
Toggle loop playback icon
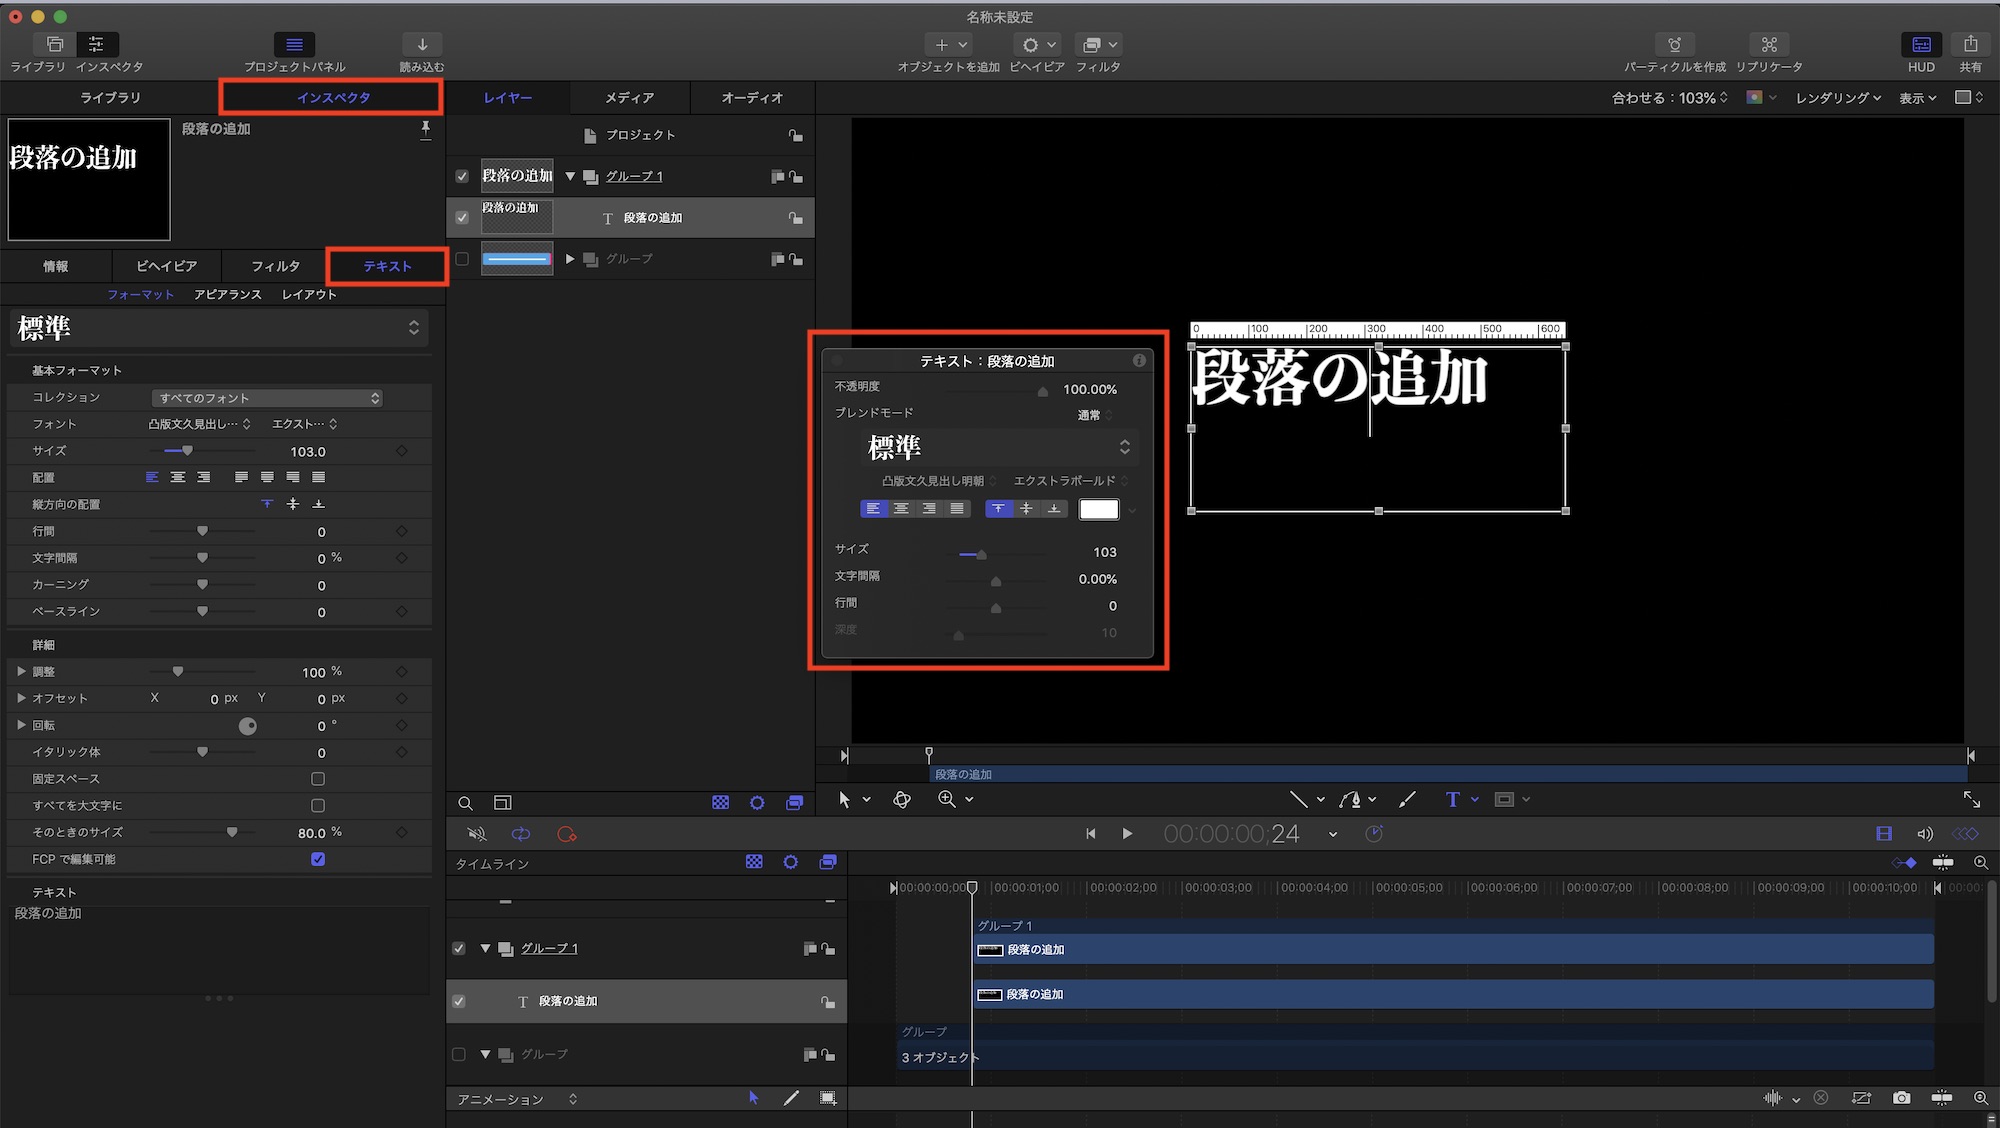(521, 834)
